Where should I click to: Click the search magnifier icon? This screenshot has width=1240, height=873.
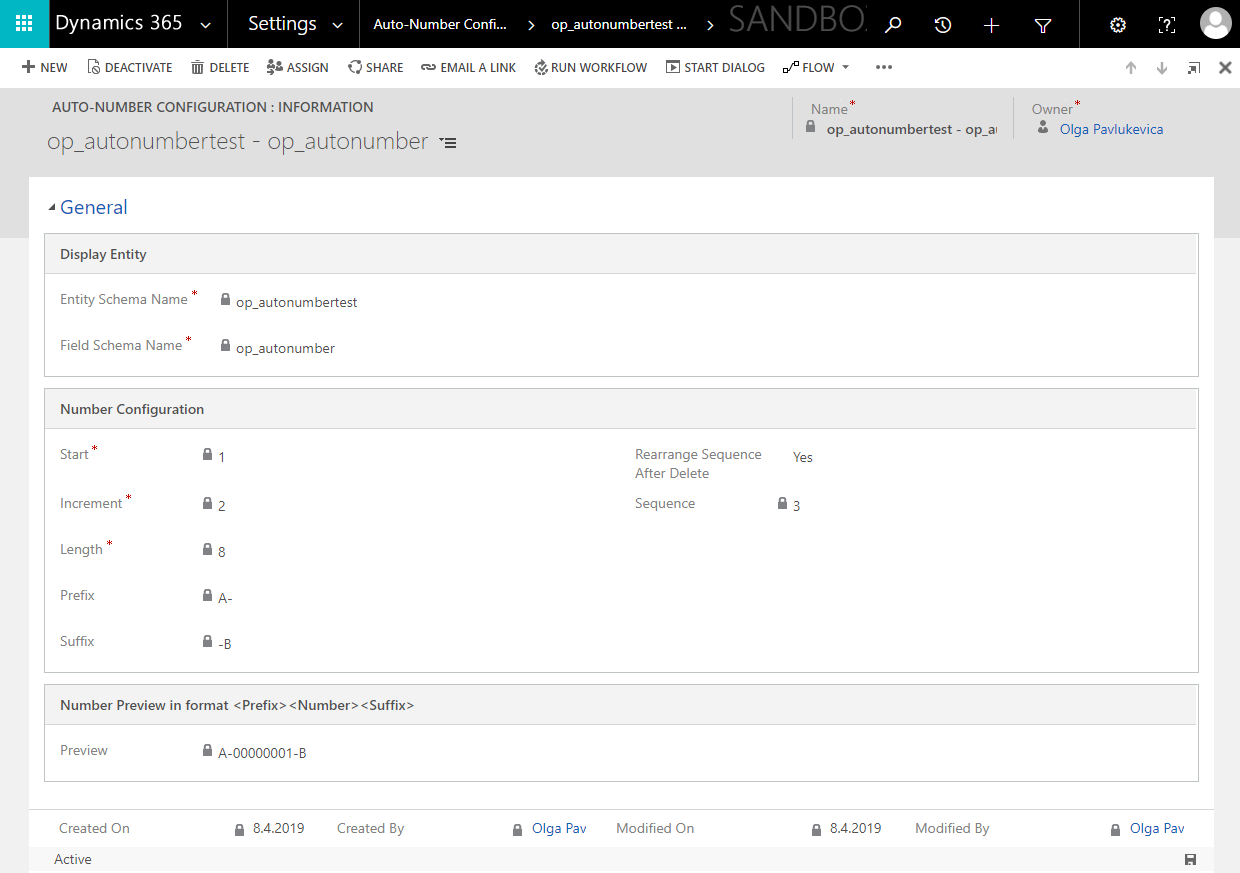[x=892, y=24]
